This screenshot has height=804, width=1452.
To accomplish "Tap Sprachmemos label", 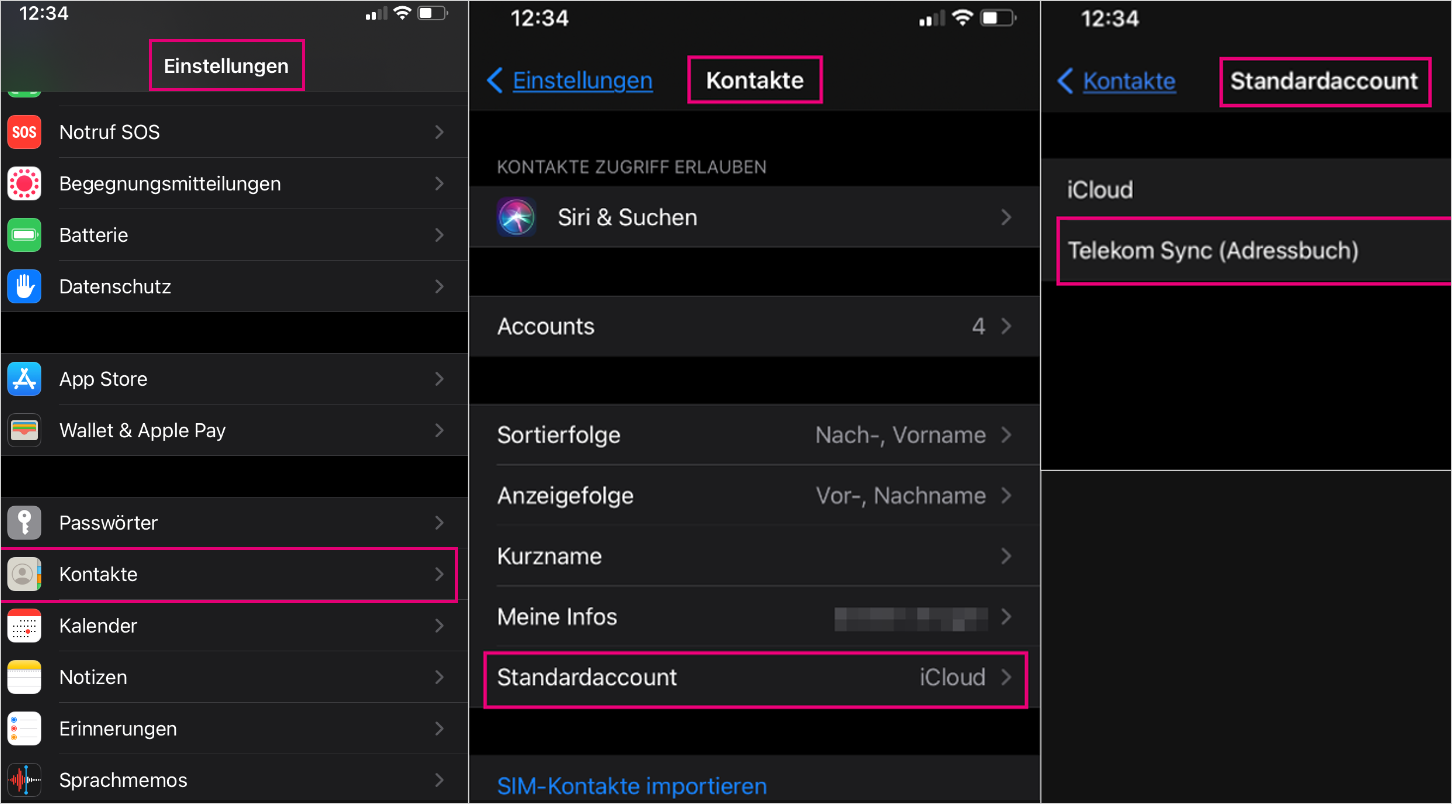I will [x=123, y=780].
